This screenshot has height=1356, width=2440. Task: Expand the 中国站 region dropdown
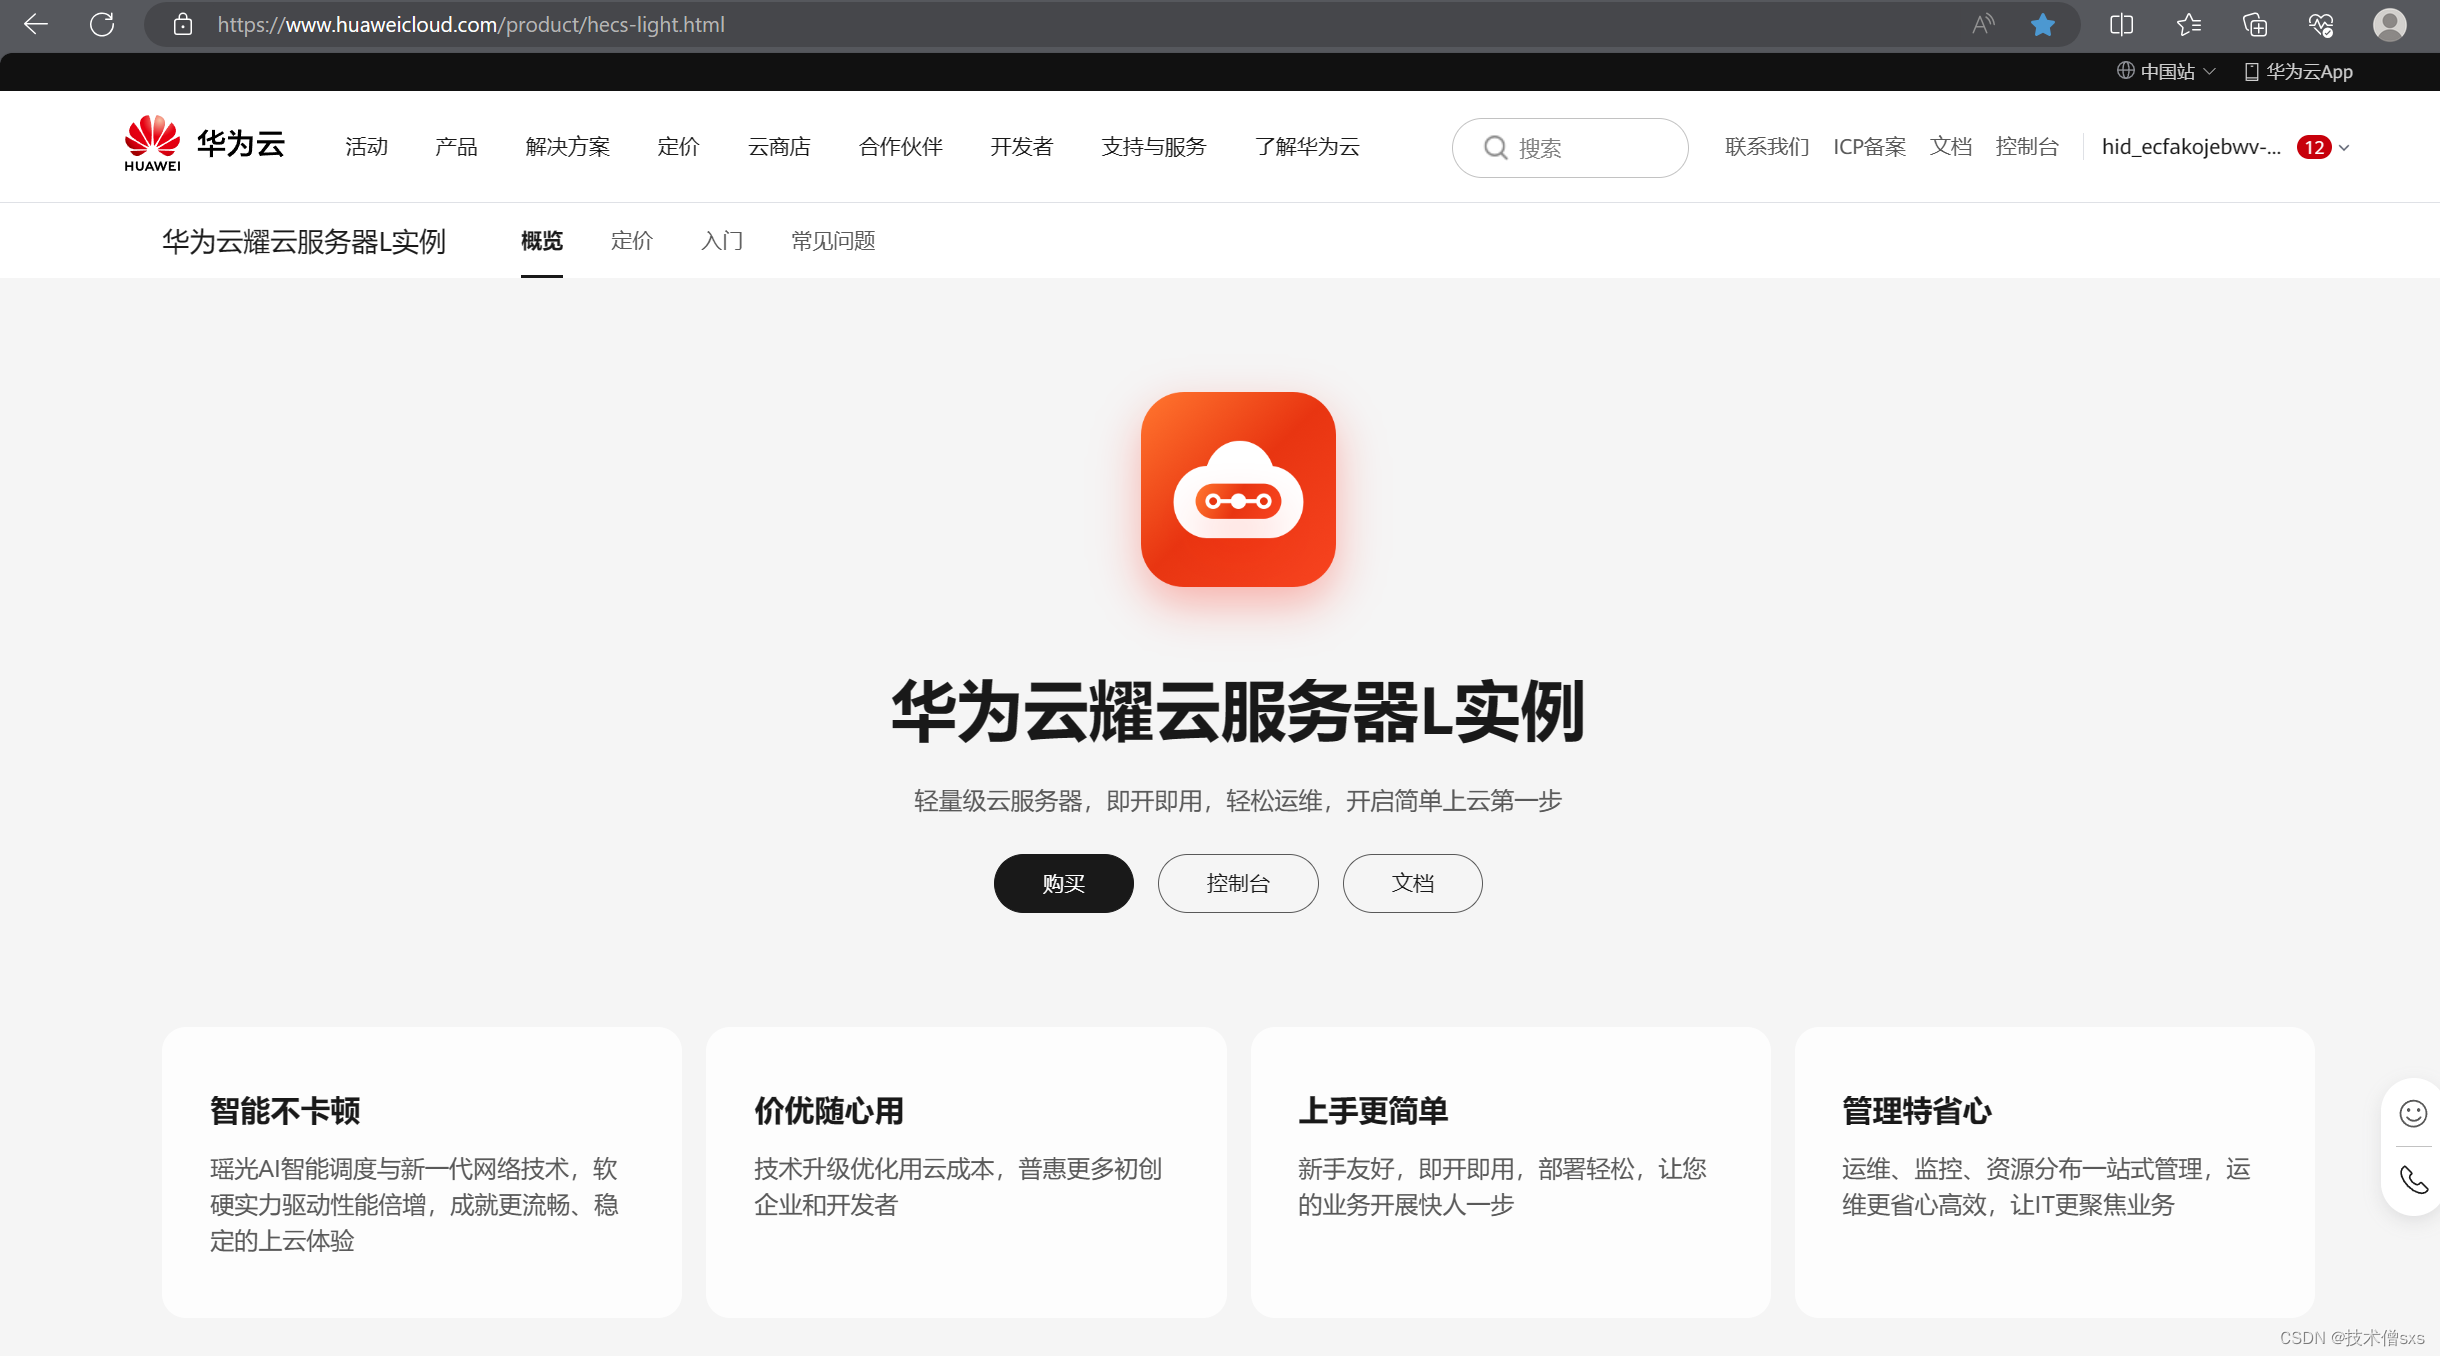(x=2167, y=72)
